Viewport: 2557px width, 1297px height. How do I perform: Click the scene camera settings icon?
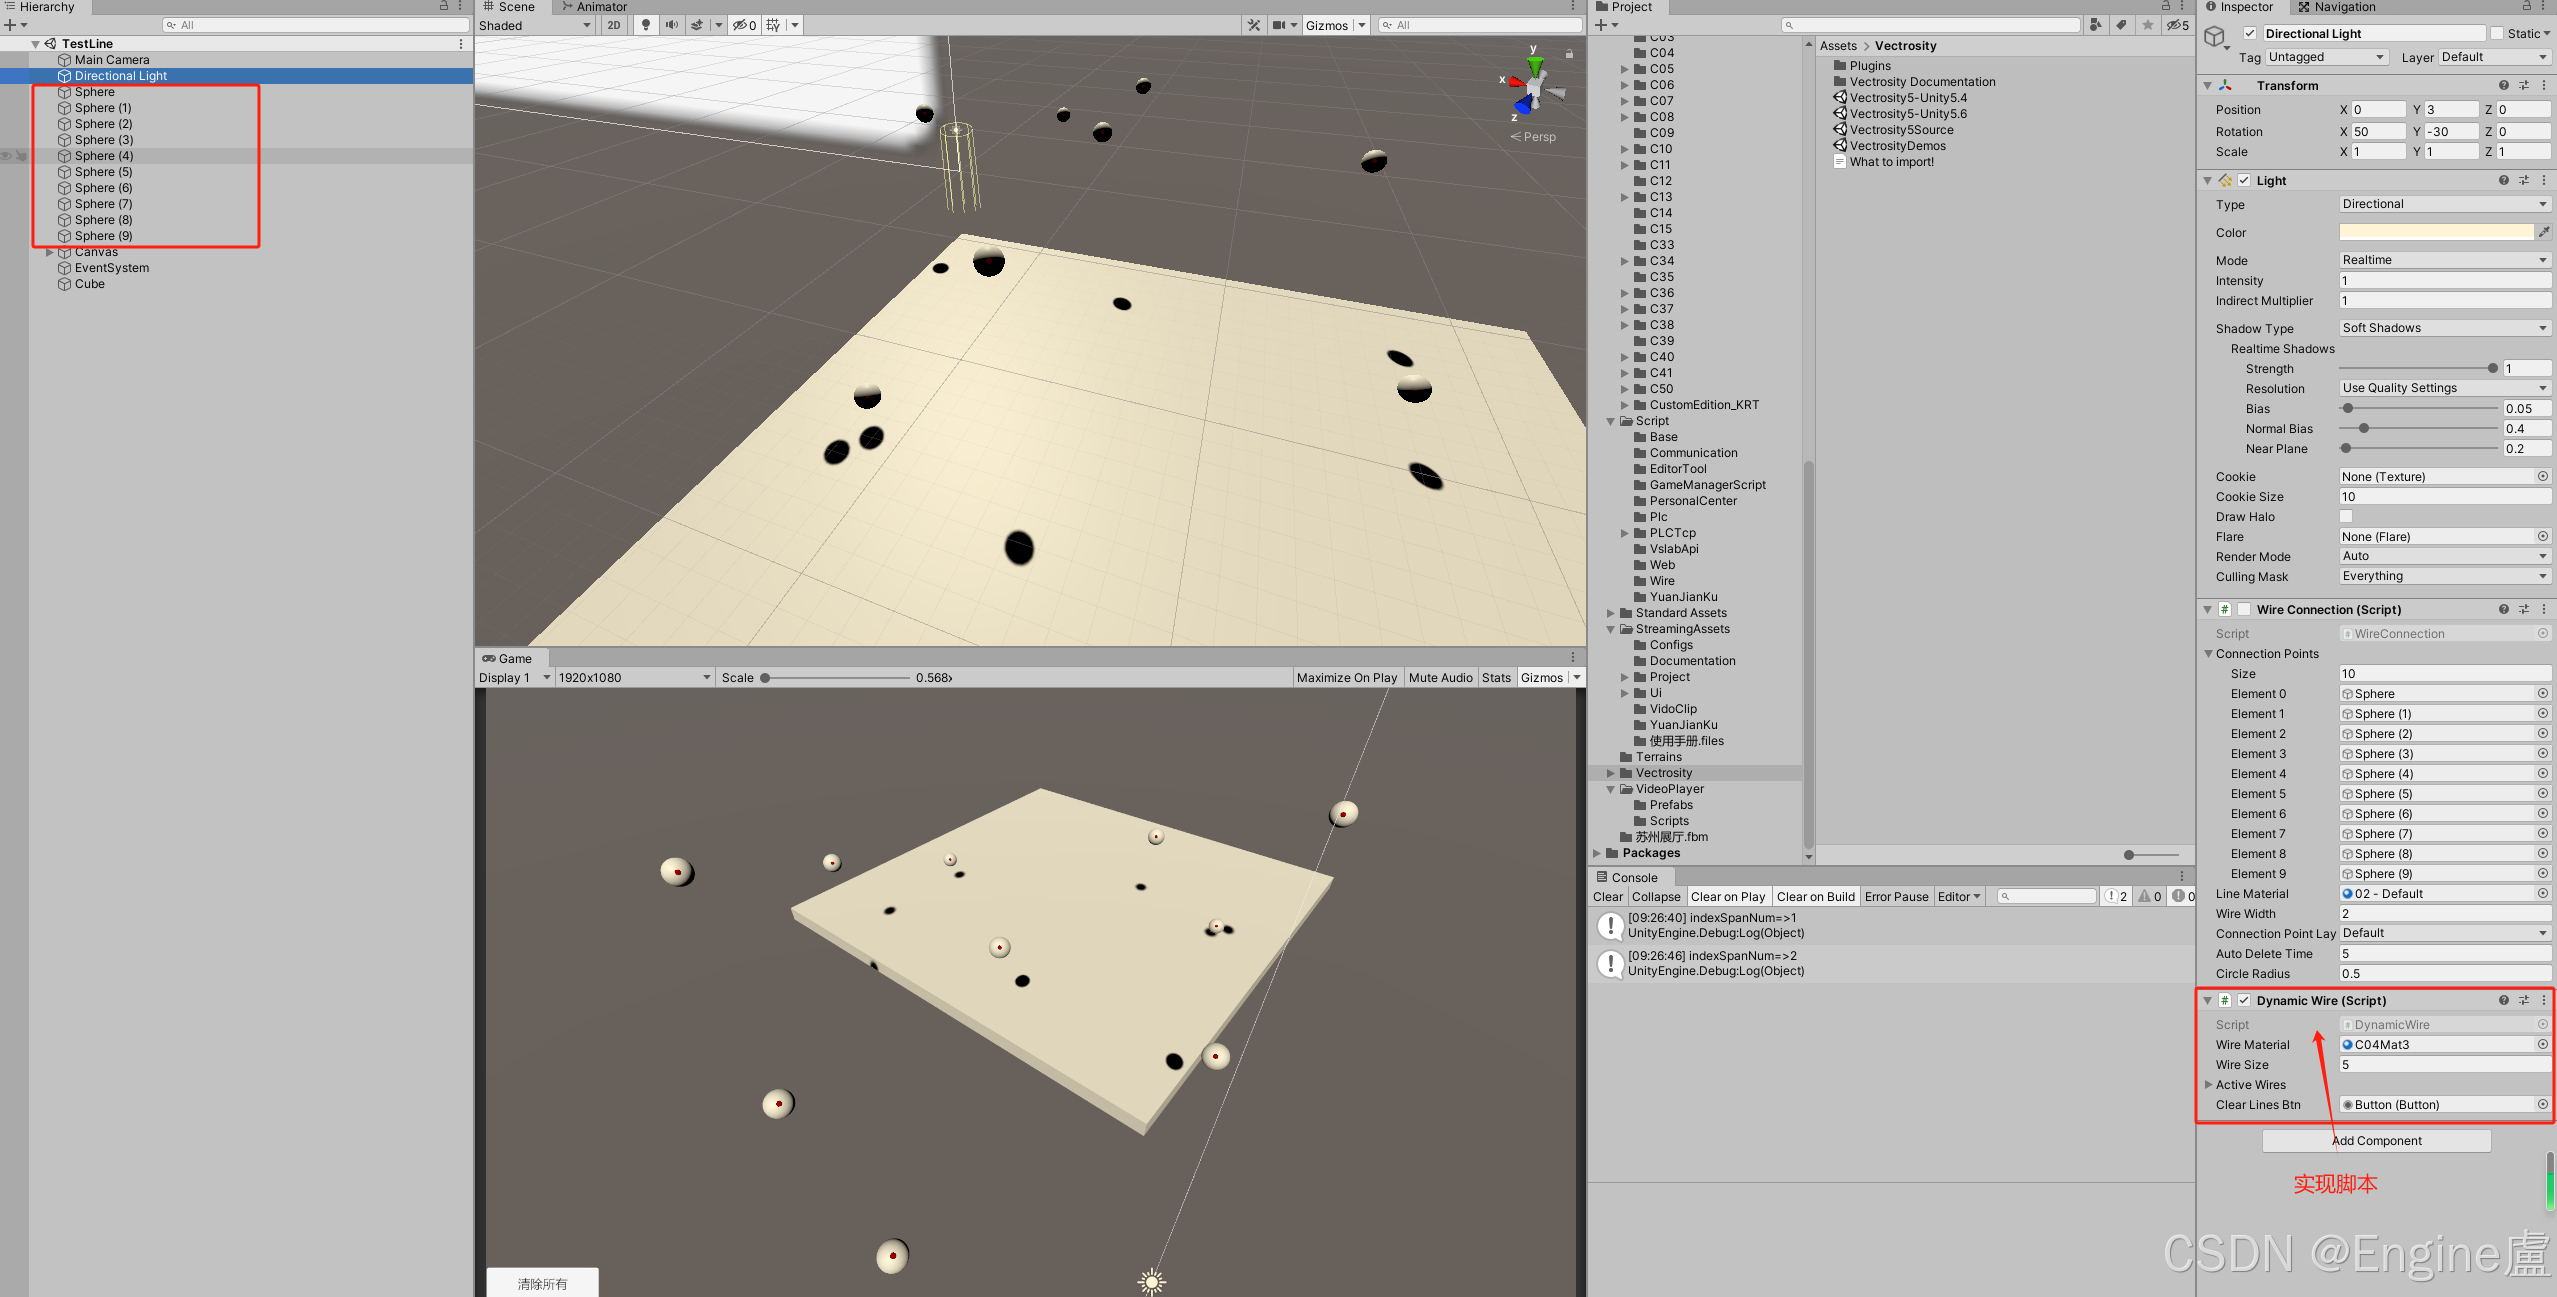(x=1279, y=25)
